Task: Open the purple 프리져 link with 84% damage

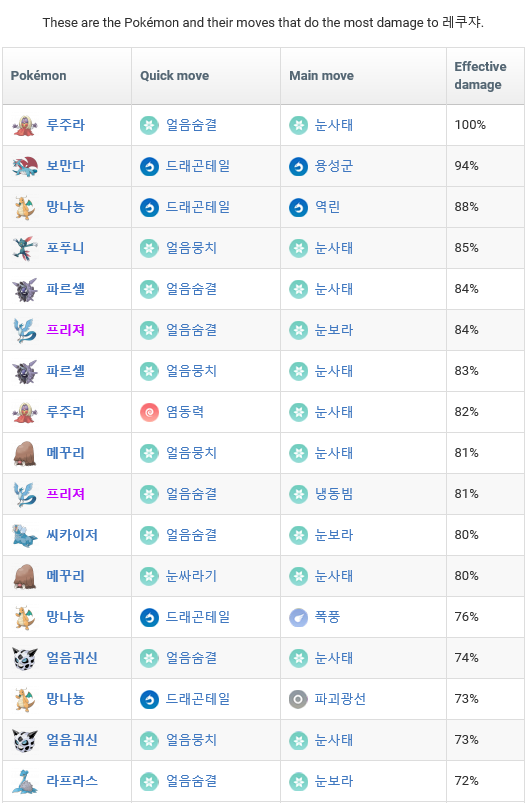Action: click(66, 330)
